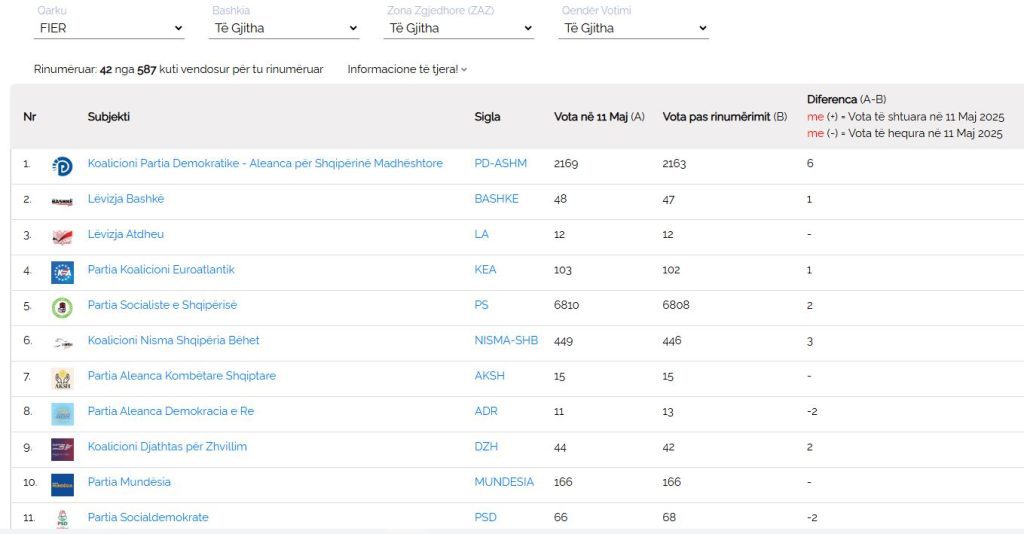Click the Djathtas për Zhvillim logo
Screen dimensions: 1024x534
(x=62, y=448)
